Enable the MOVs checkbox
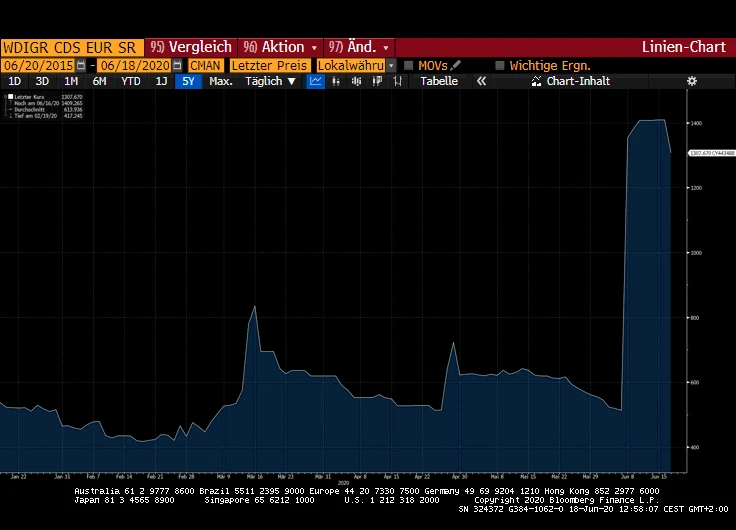The width and height of the screenshot is (736, 530). (x=409, y=65)
